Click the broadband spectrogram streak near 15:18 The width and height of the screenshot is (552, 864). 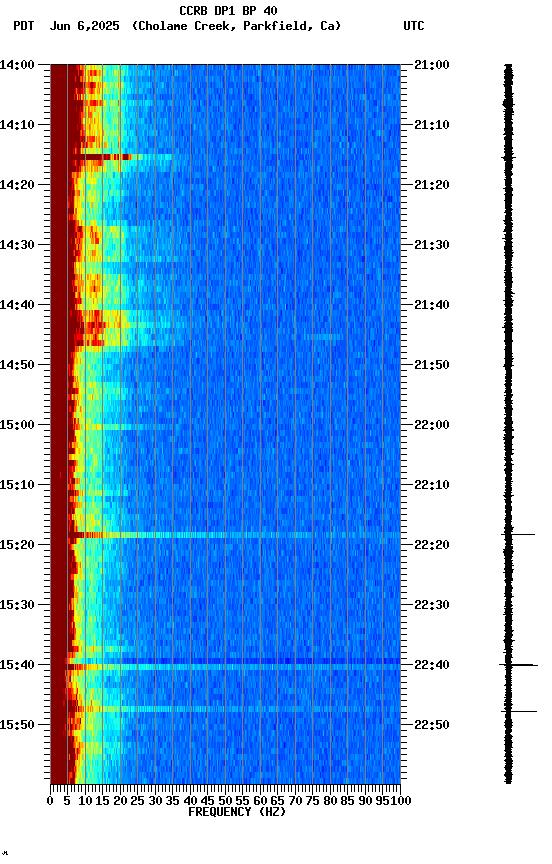click(234, 535)
